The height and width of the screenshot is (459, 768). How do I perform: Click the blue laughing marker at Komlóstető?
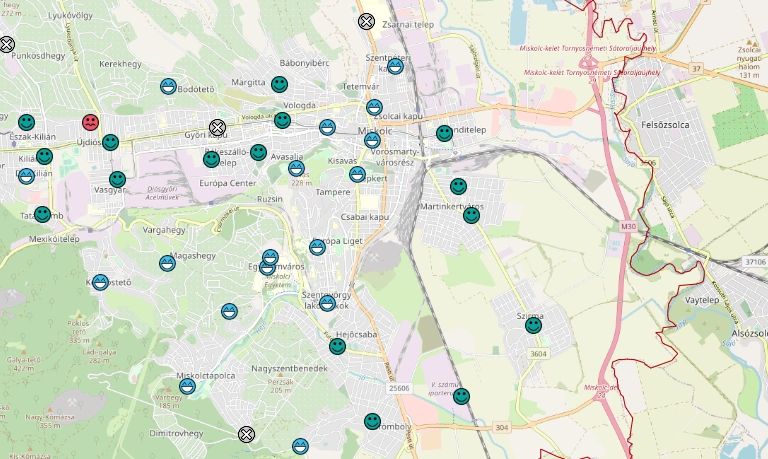(x=100, y=282)
